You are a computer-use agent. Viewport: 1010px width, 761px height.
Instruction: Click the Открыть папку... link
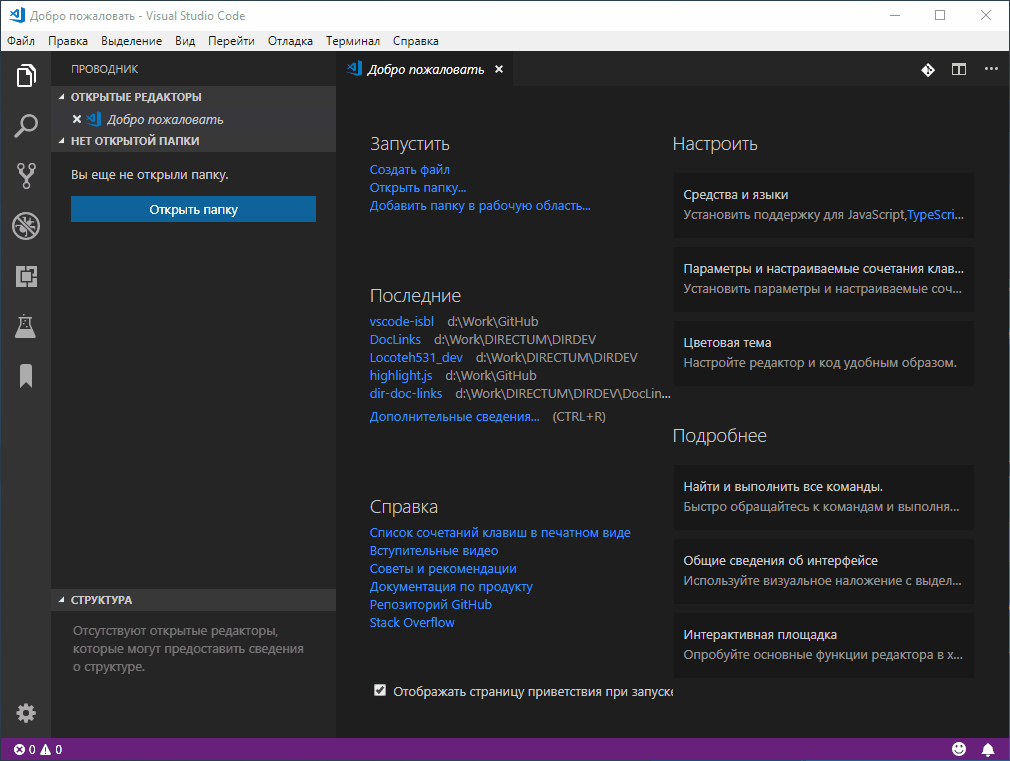[x=418, y=188]
